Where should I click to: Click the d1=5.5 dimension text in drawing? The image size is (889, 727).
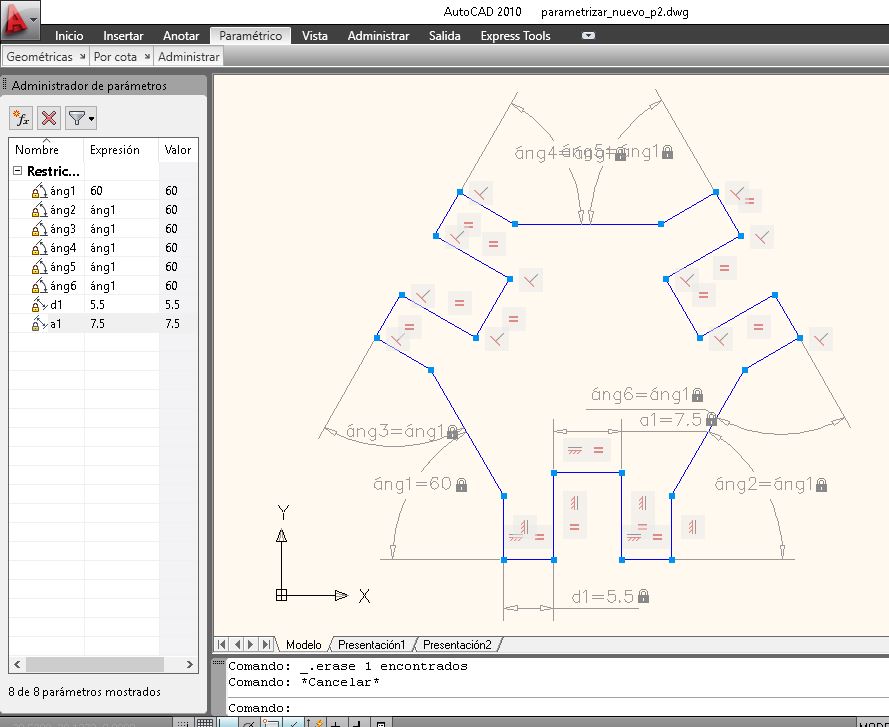click(602, 596)
